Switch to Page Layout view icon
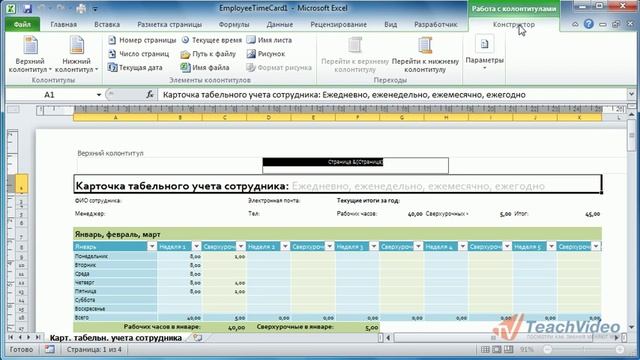 (x=497, y=349)
